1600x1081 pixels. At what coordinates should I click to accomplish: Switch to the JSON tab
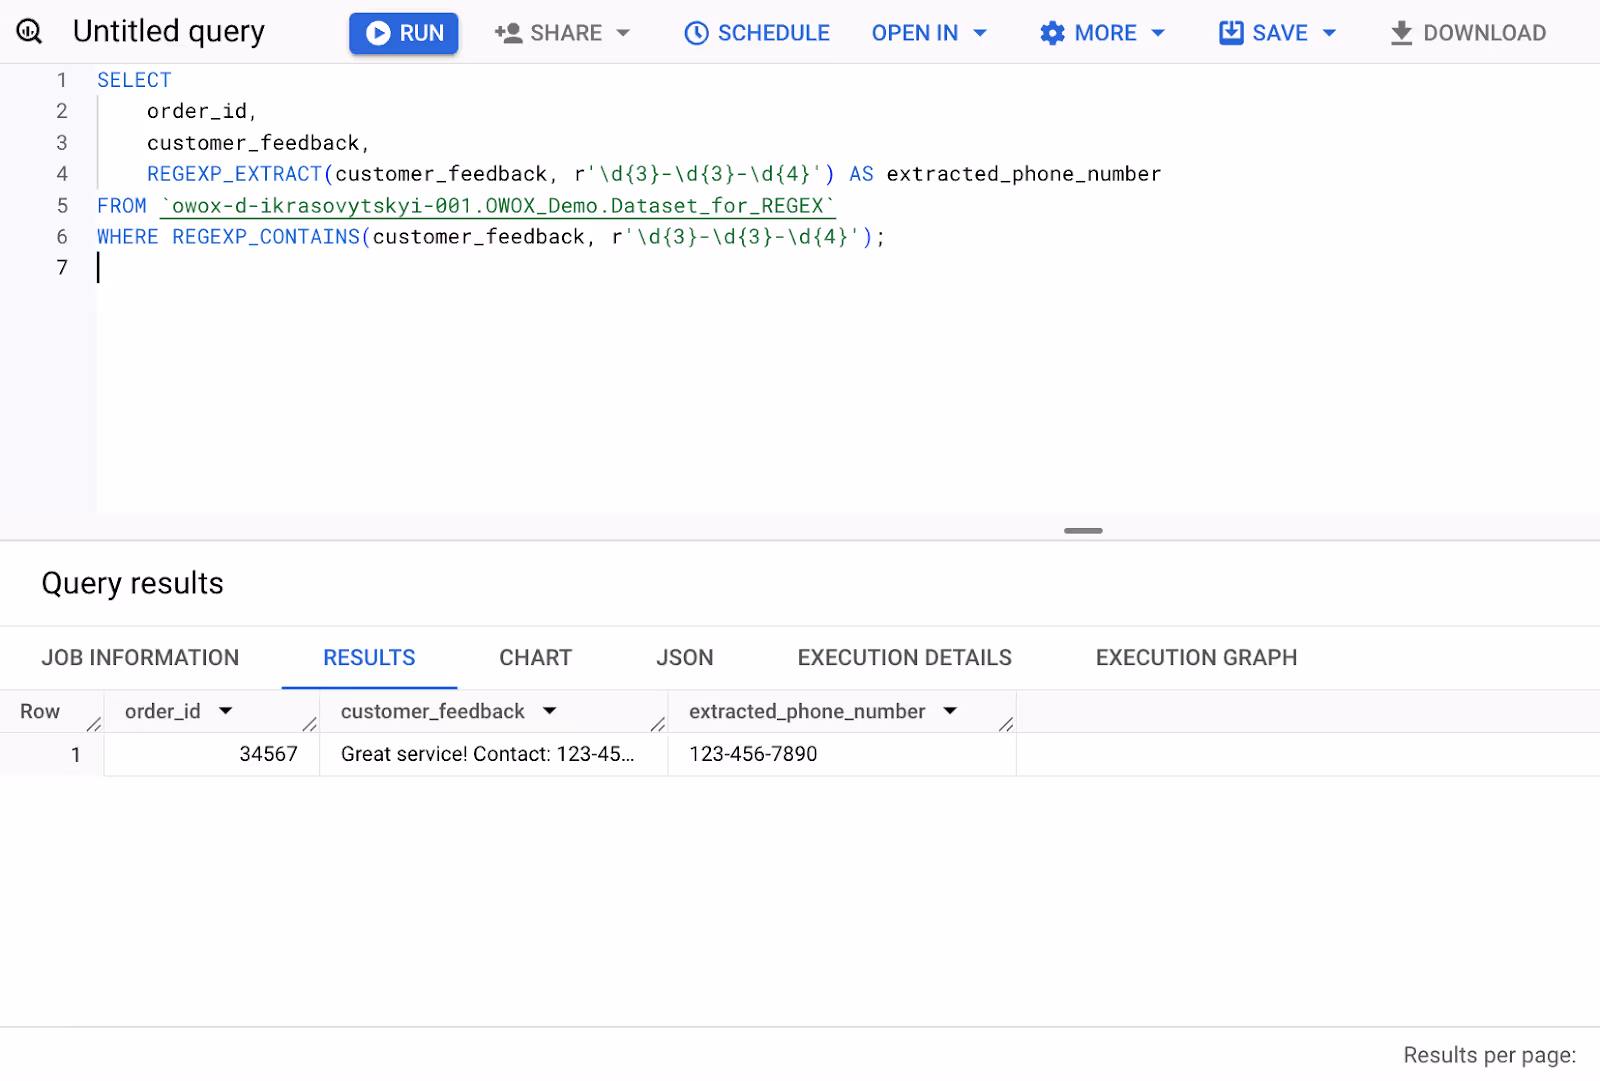[684, 658]
